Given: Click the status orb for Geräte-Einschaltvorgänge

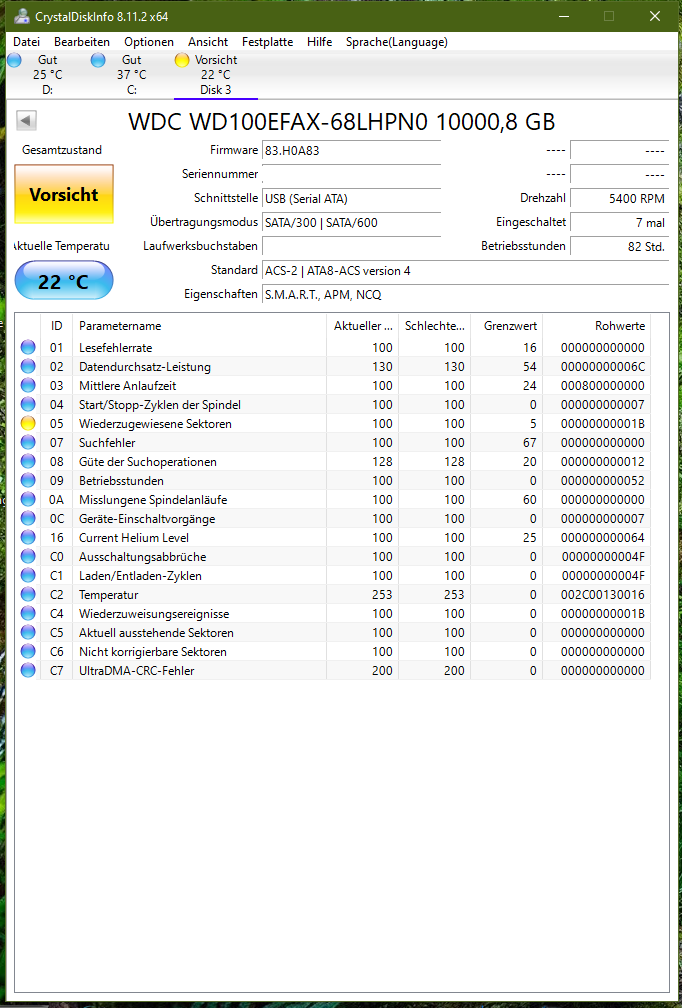Looking at the screenshot, I should point(28,518).
